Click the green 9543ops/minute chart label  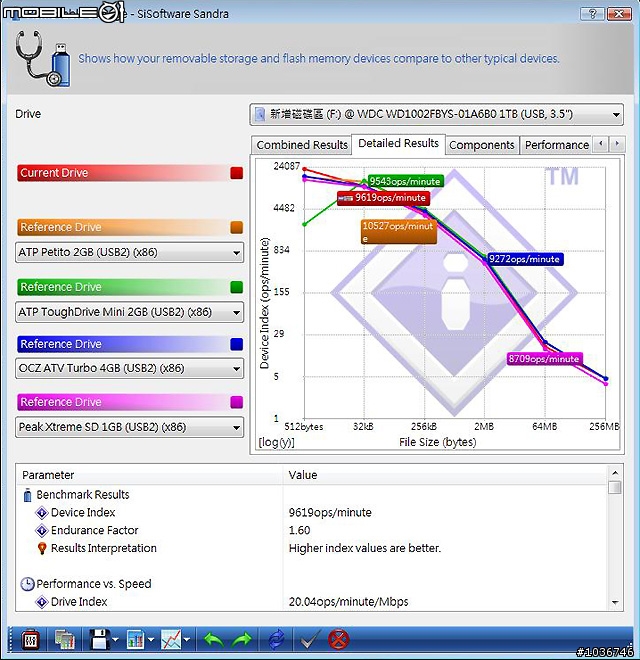pyautogui.click(x=405, y=181)
